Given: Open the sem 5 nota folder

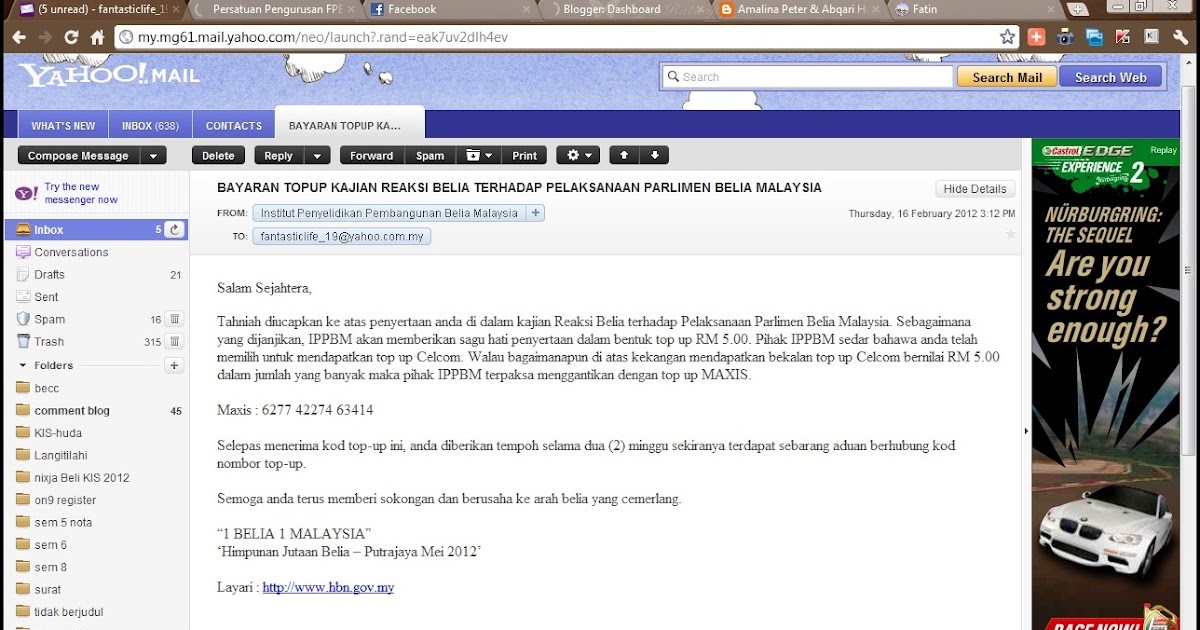Looking at the screenshot, I should tap(61, 522).
